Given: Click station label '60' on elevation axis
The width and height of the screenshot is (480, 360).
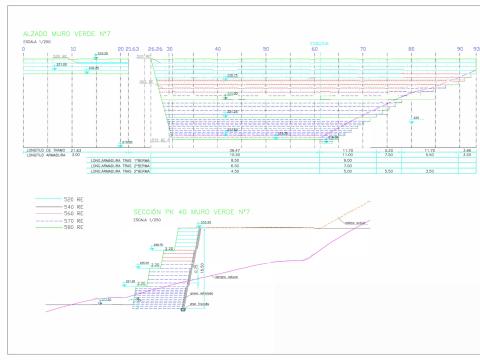Looking at the screenshot, I should click(314, 49).
